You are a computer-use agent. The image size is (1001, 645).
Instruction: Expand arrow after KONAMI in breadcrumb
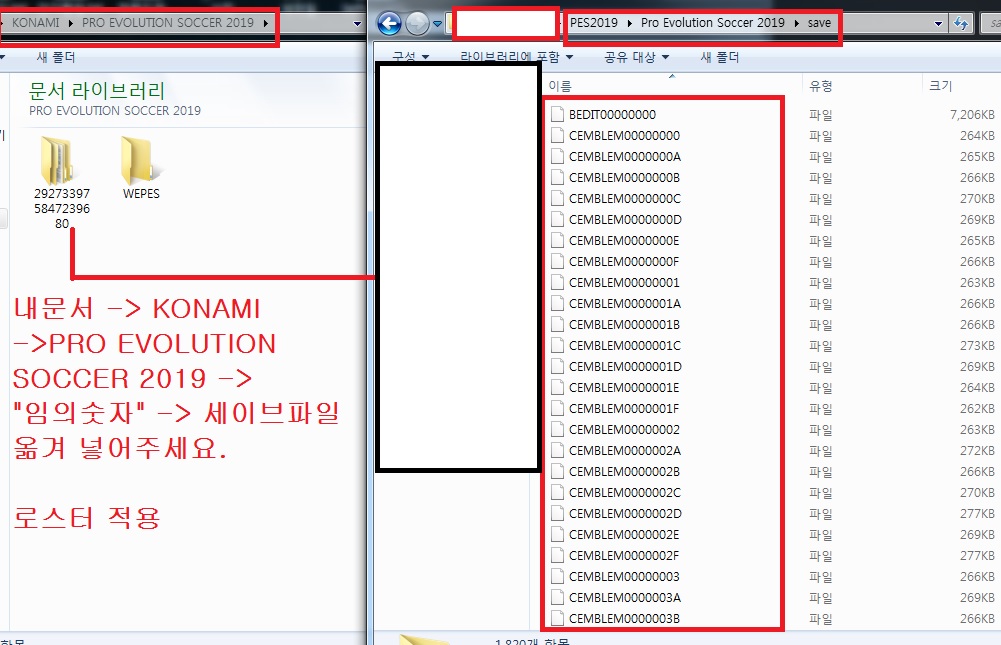pyautogui.click(x=70, y=23)
